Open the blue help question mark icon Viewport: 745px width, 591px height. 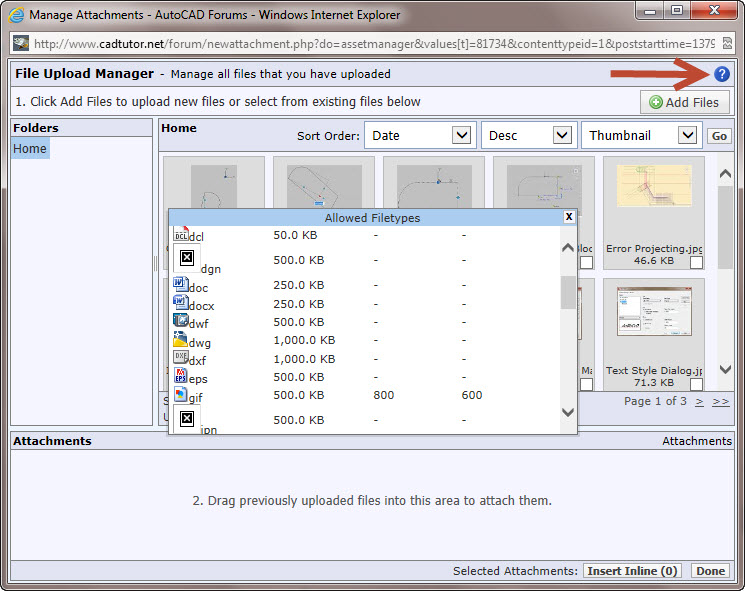pos(721,74)
